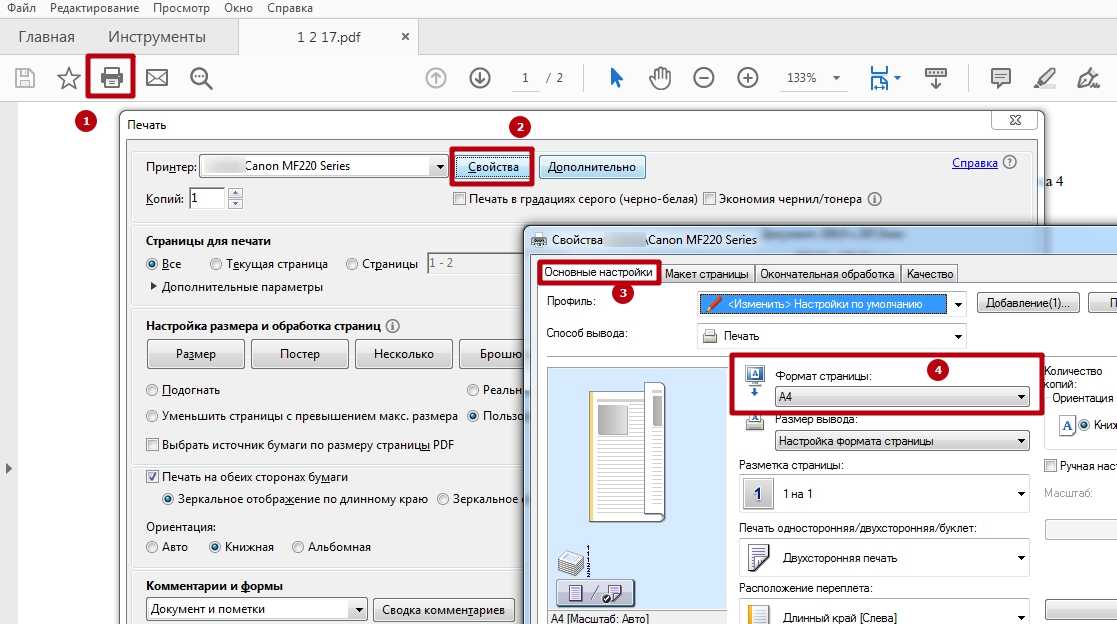Click the help question mark icon
The height and width of the screenshot is (624, 1117).
[x=1009, y=162]
